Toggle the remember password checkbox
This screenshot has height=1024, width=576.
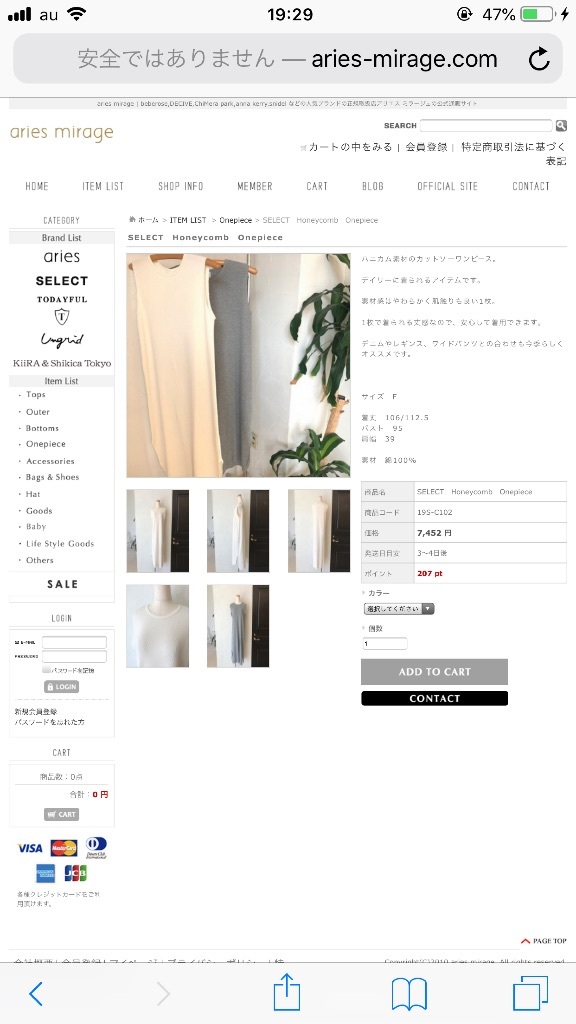pos(46,669)
